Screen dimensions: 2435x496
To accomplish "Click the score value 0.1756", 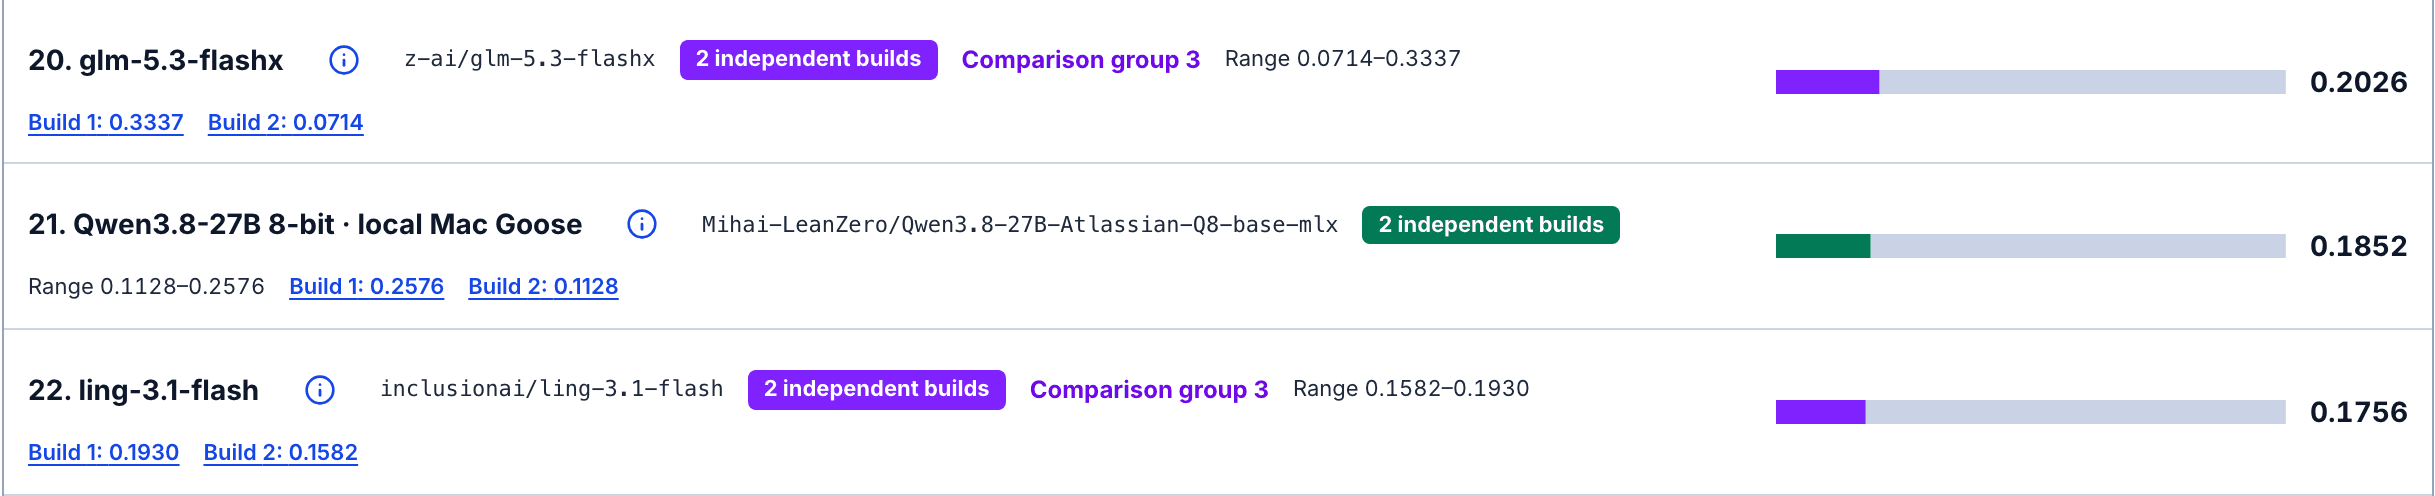I will (x=2359, y=412).
